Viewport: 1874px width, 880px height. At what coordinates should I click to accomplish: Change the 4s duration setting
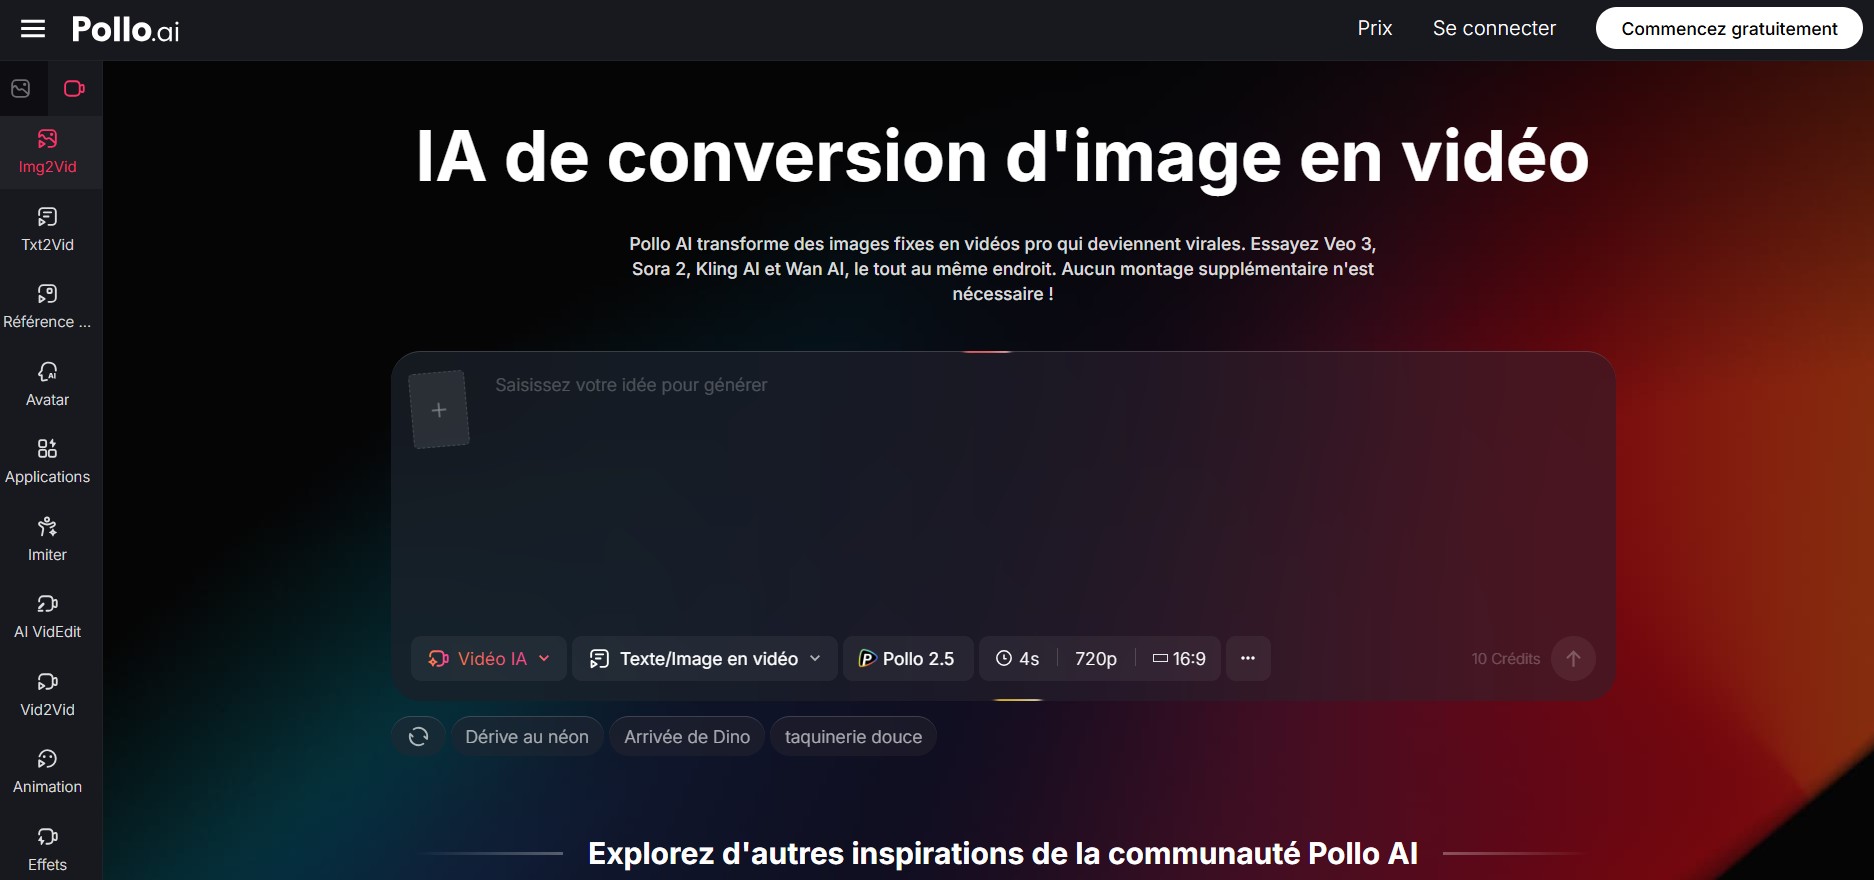[x=1018, y=659]
